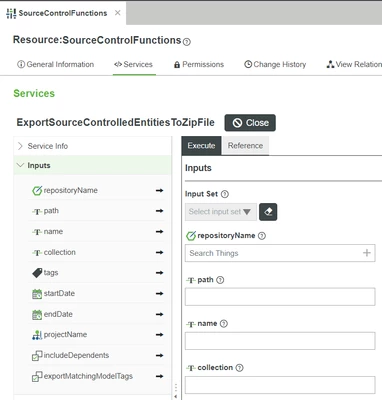
Task: Click arrow next to tags input
Action: pyautogui.click(x=159, y=273)
